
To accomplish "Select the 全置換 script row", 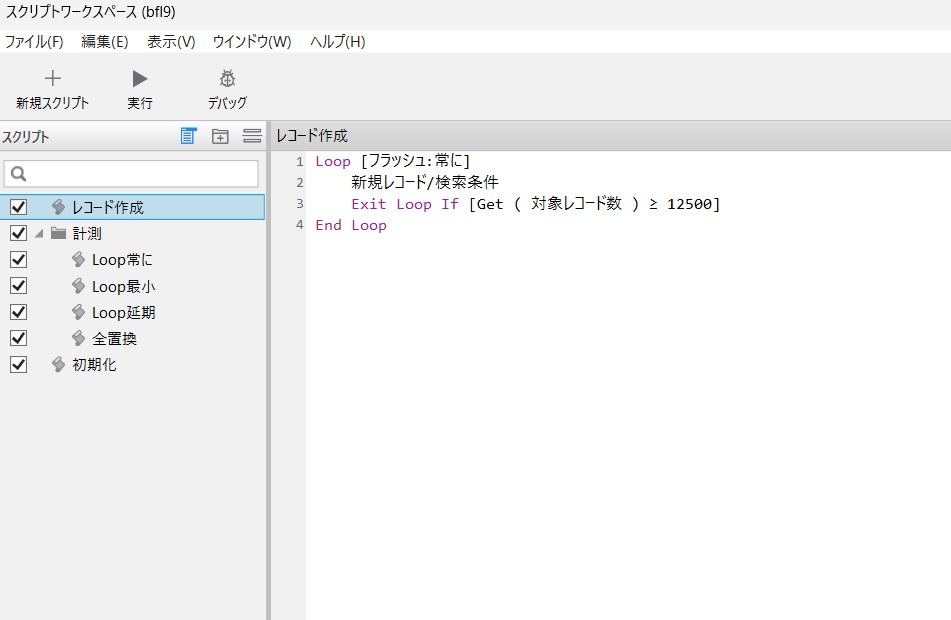I will (132, 338).
